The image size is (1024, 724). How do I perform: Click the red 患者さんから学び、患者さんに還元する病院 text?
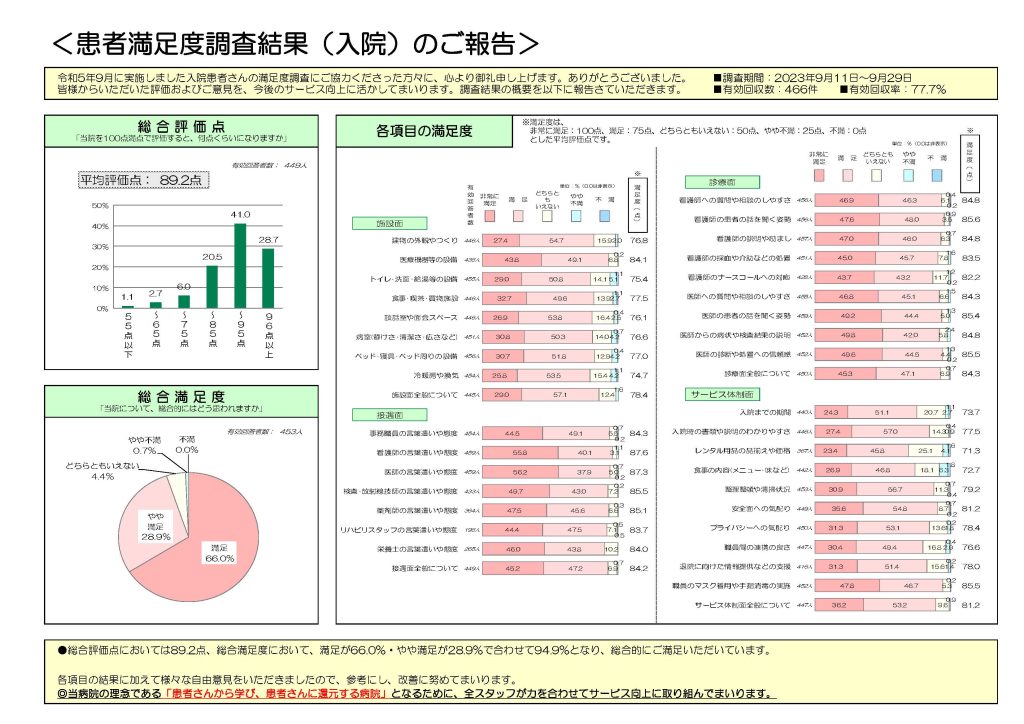pyautogui.click(x=276, y=693)
